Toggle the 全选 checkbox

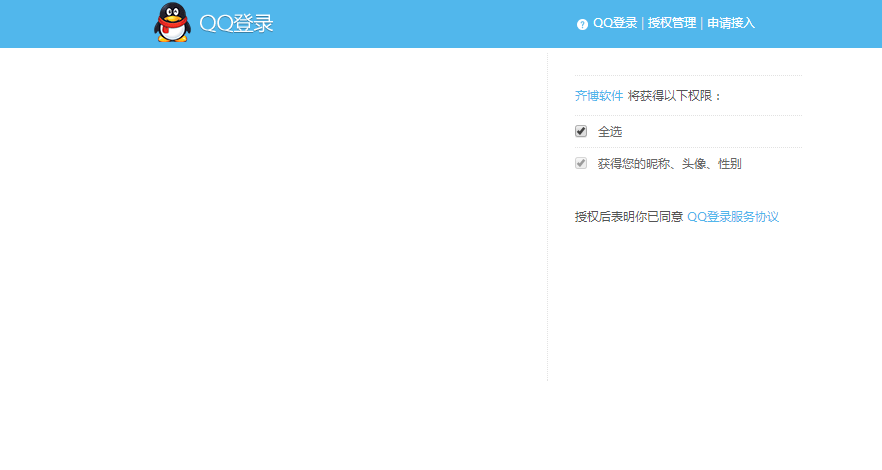[581, 131]
